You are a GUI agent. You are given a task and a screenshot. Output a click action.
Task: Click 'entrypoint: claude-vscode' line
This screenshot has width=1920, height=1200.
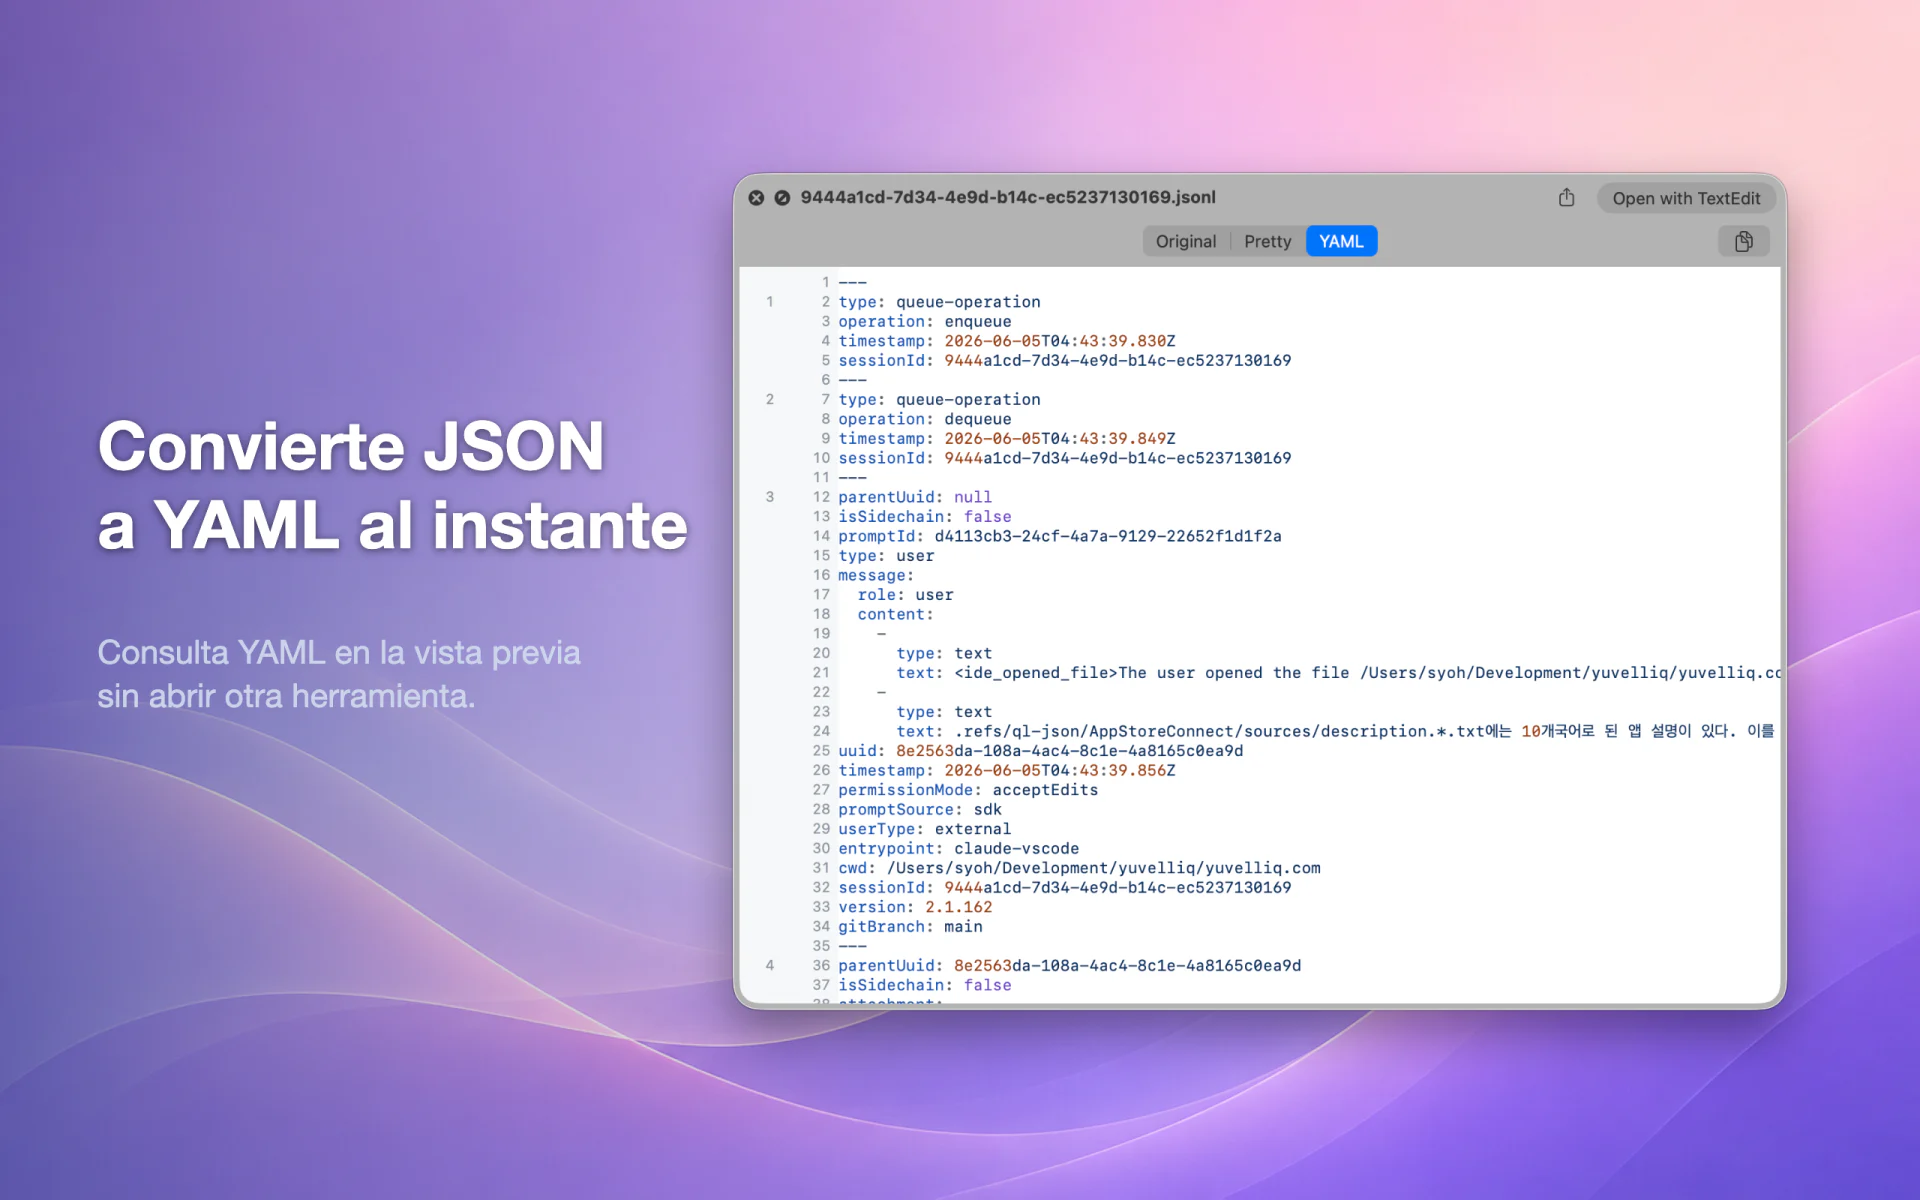[x=959, y=849]
